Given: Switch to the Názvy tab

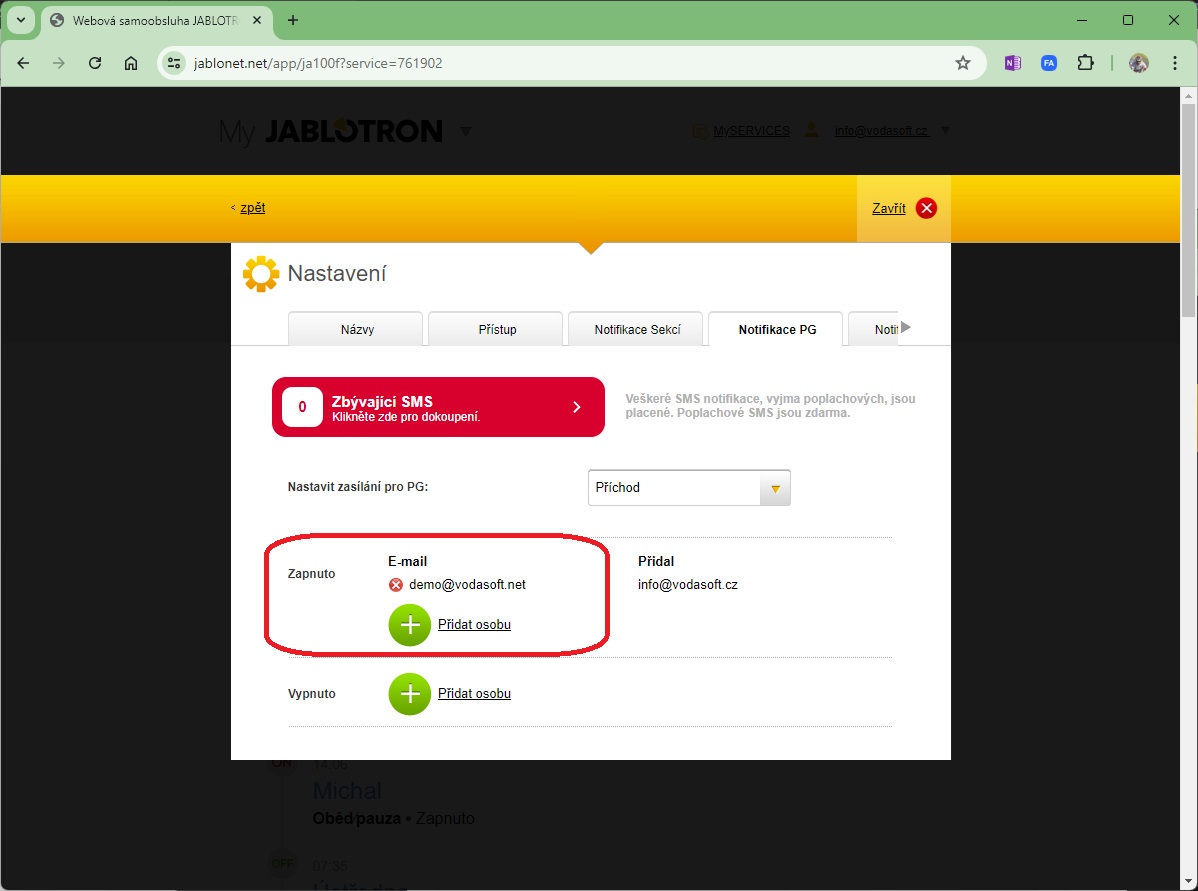Looking at the screenshot, I should click(356, 329).
